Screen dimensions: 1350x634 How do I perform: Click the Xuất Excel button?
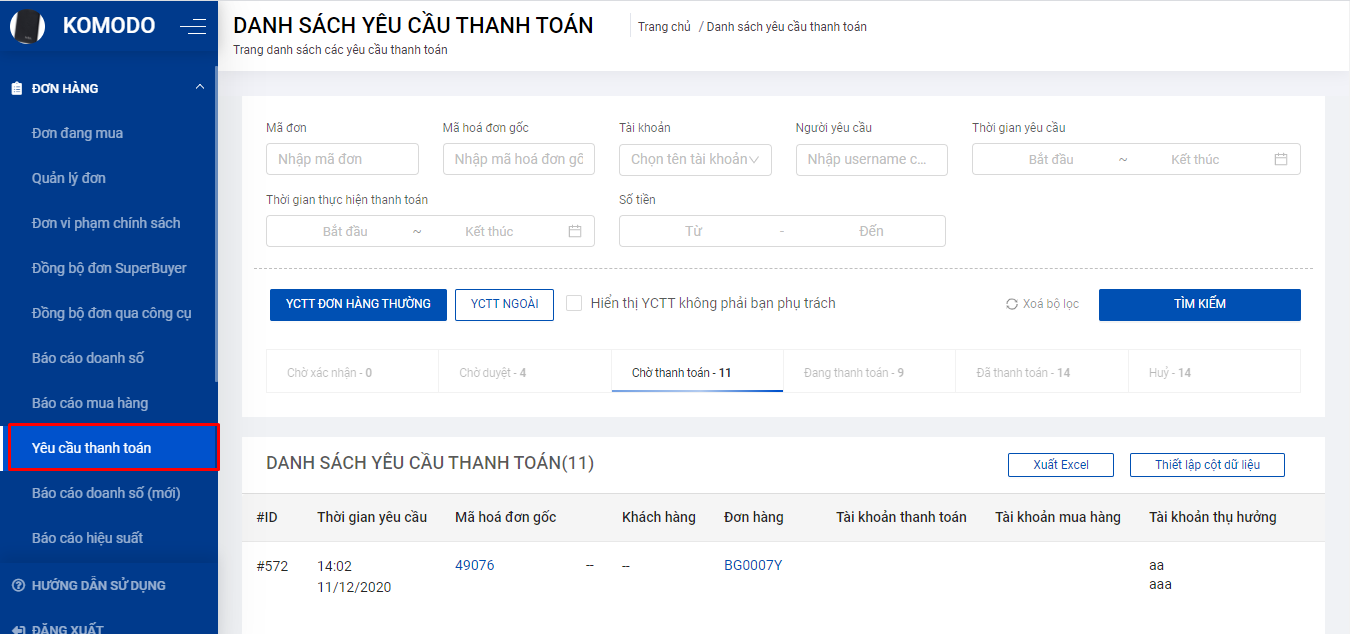[x=1061, y=465]
